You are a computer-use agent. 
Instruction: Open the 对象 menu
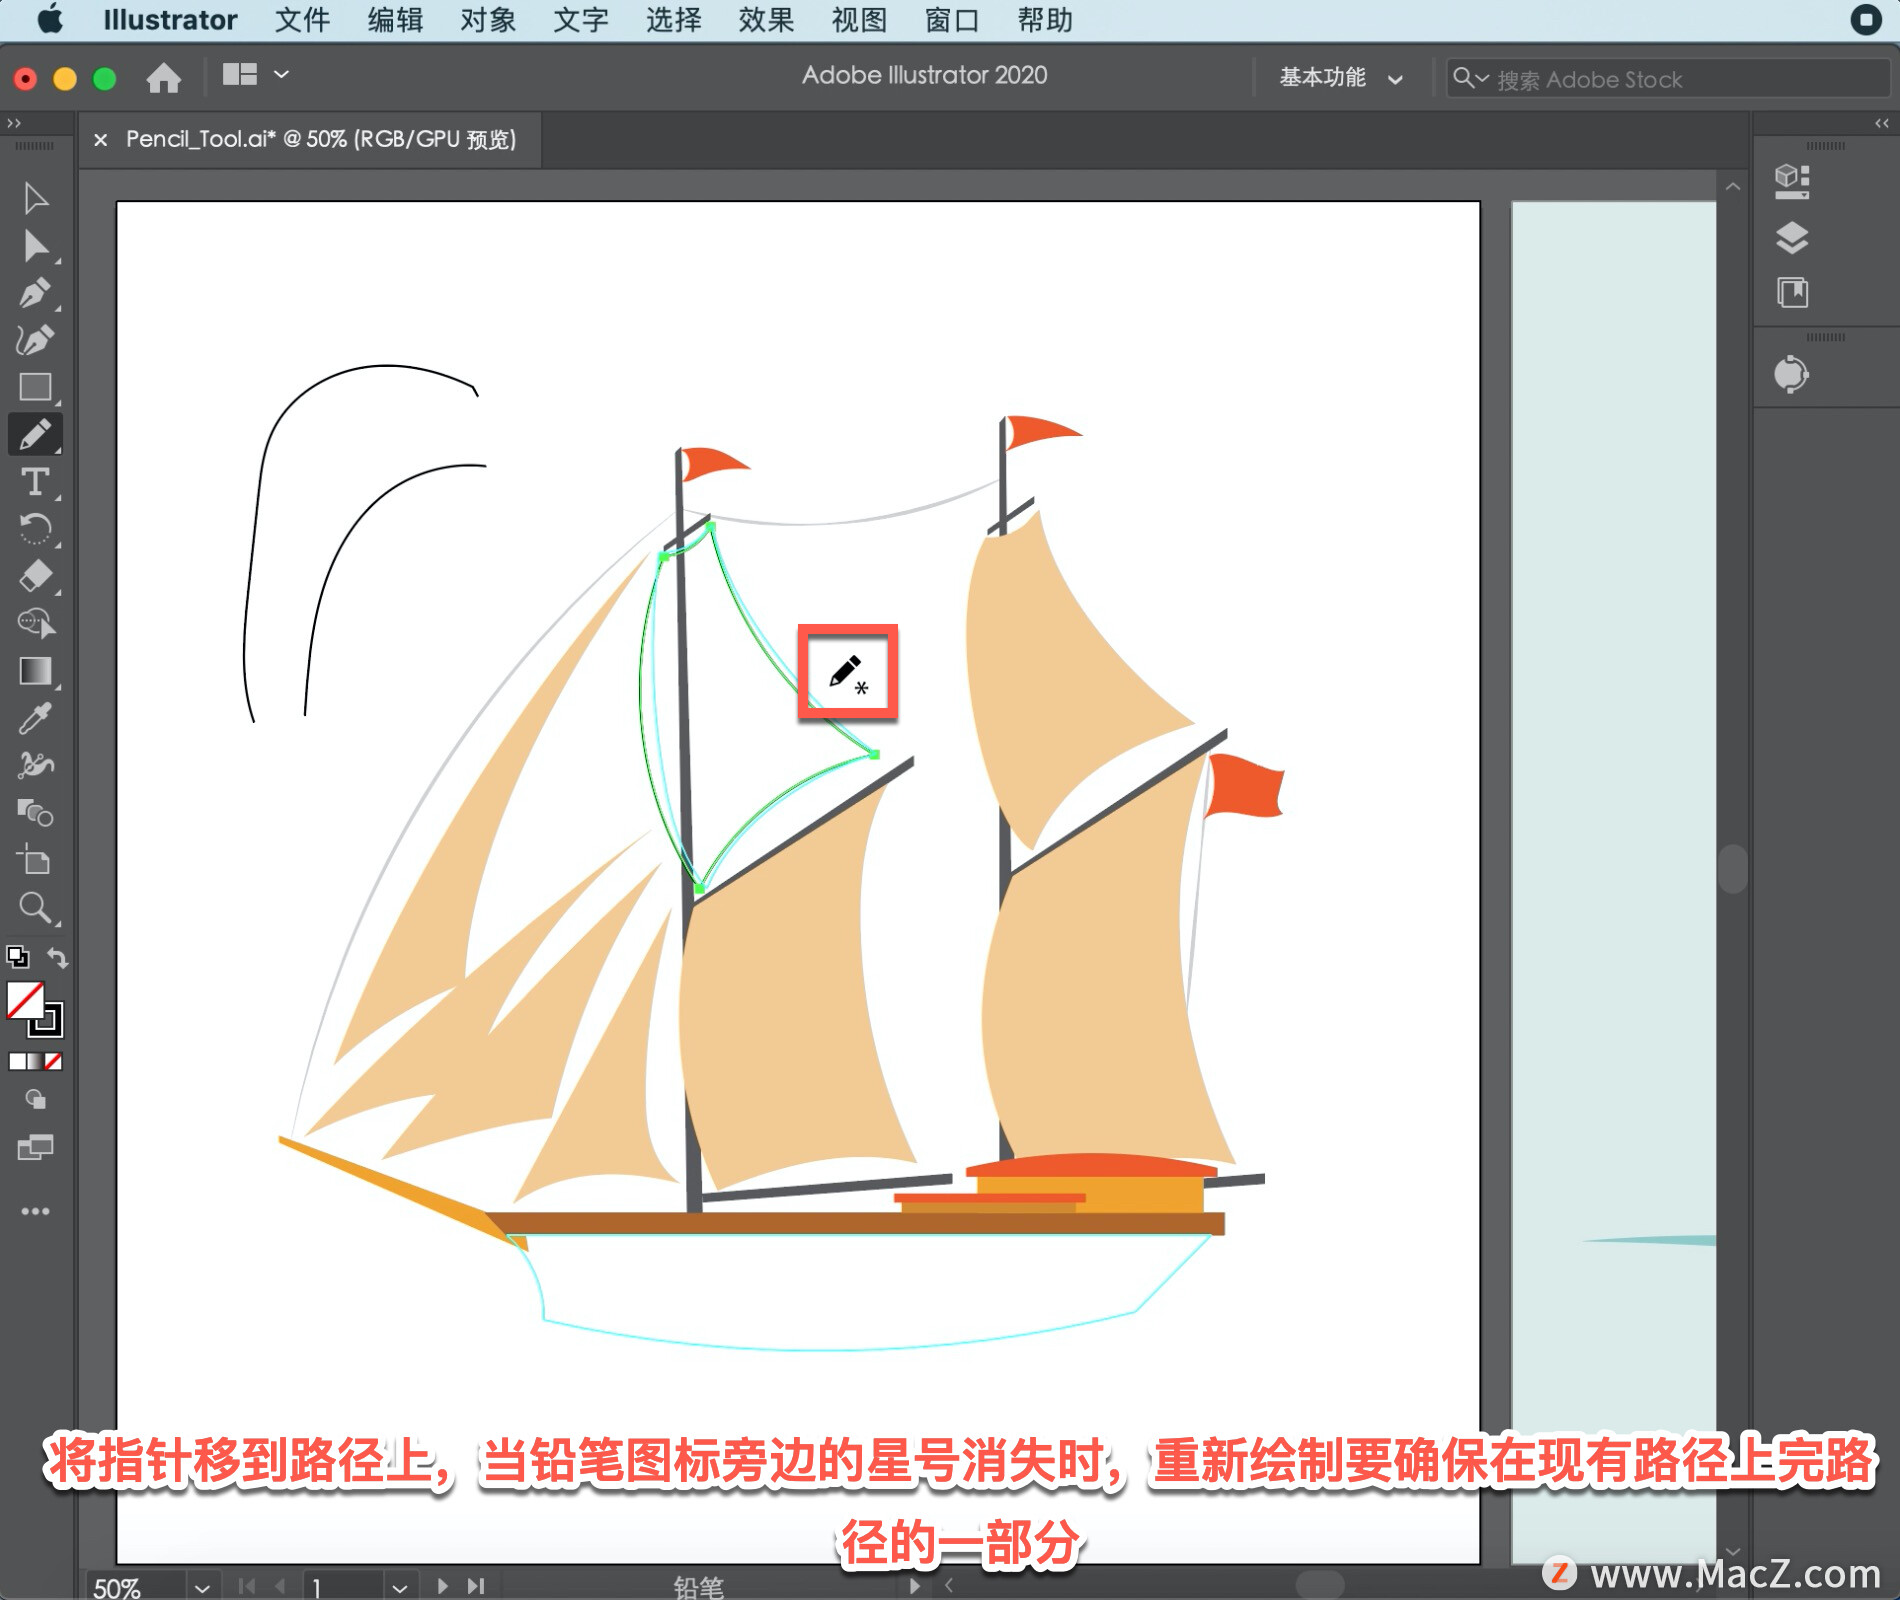[x=488, y=20]
